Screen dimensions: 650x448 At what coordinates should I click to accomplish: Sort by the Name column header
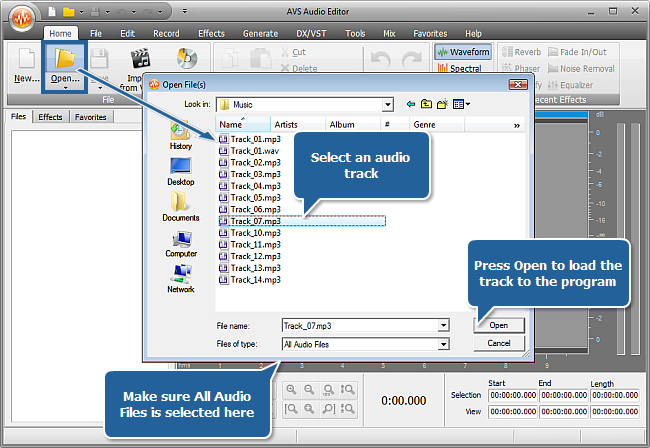coord(243,124)
